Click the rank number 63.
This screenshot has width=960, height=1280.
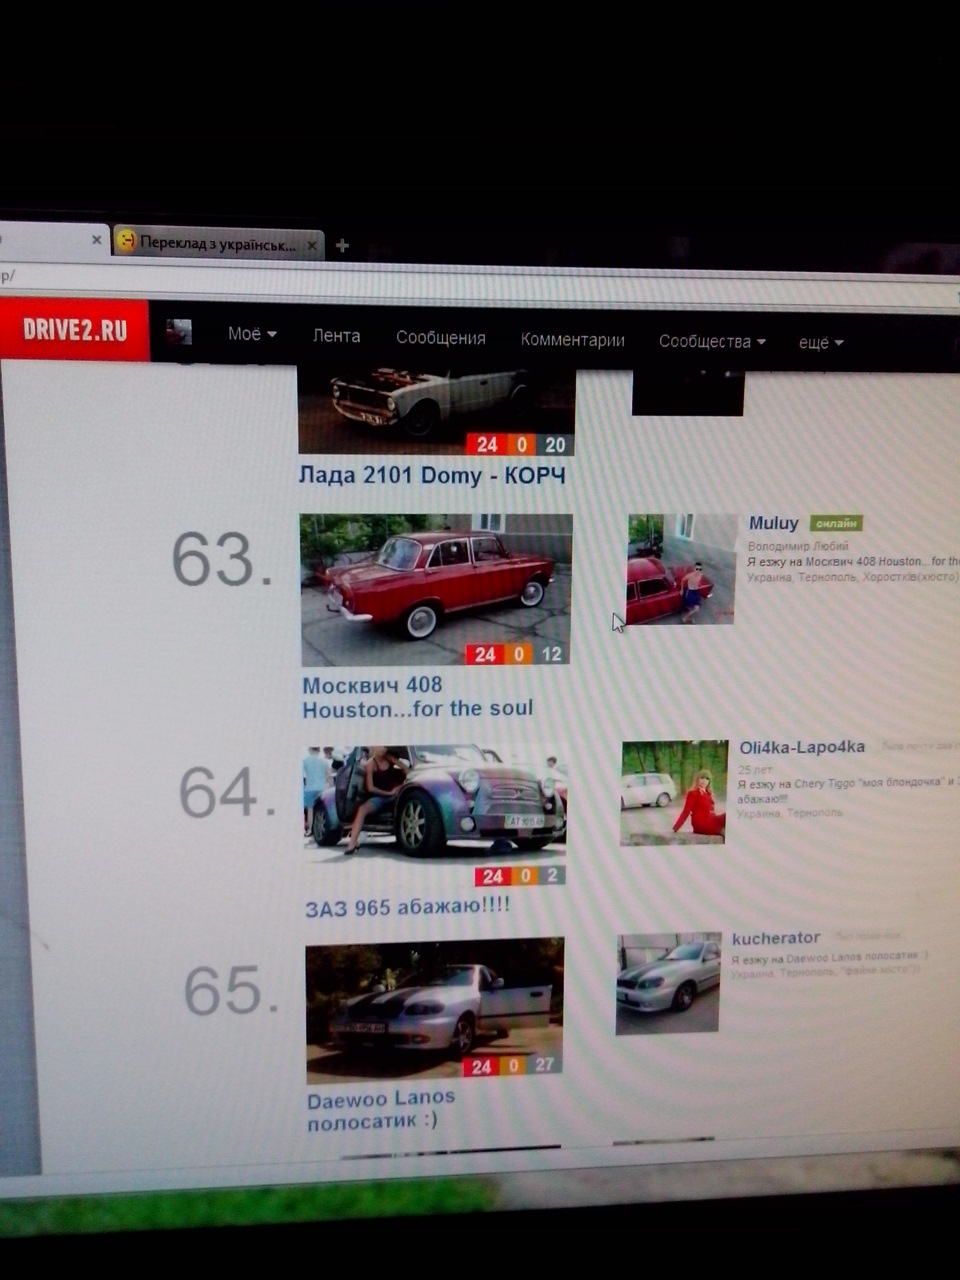pyautogui.click(x=222, y=559)
